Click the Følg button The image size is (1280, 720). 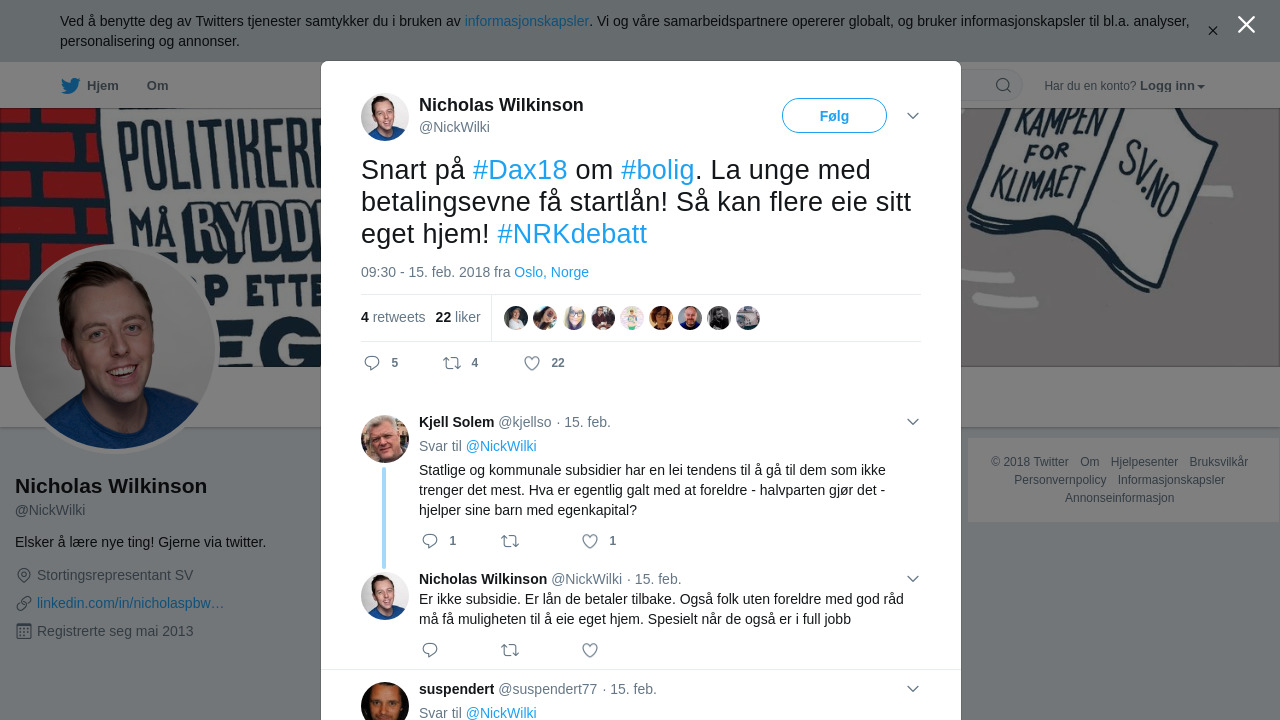(x=834, y=116)
